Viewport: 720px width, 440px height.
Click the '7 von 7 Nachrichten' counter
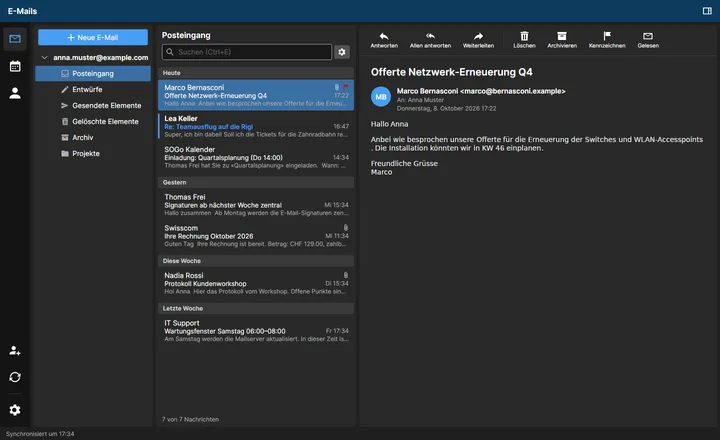click(x=190, y=419)
